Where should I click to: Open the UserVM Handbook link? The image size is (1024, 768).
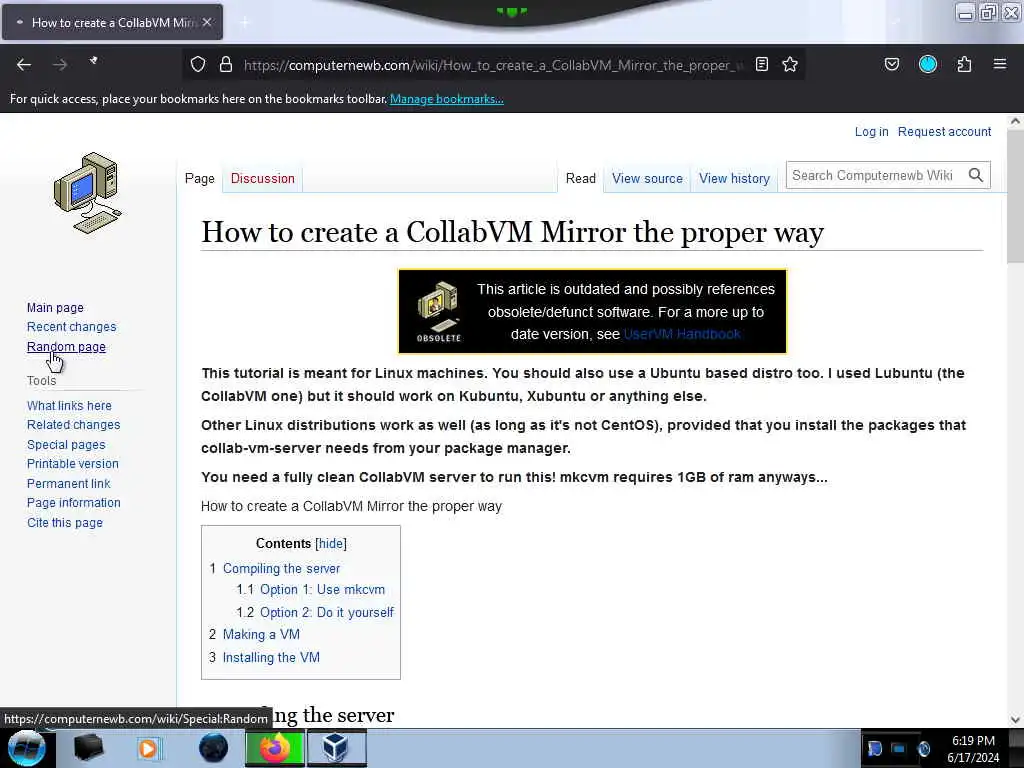682,334
